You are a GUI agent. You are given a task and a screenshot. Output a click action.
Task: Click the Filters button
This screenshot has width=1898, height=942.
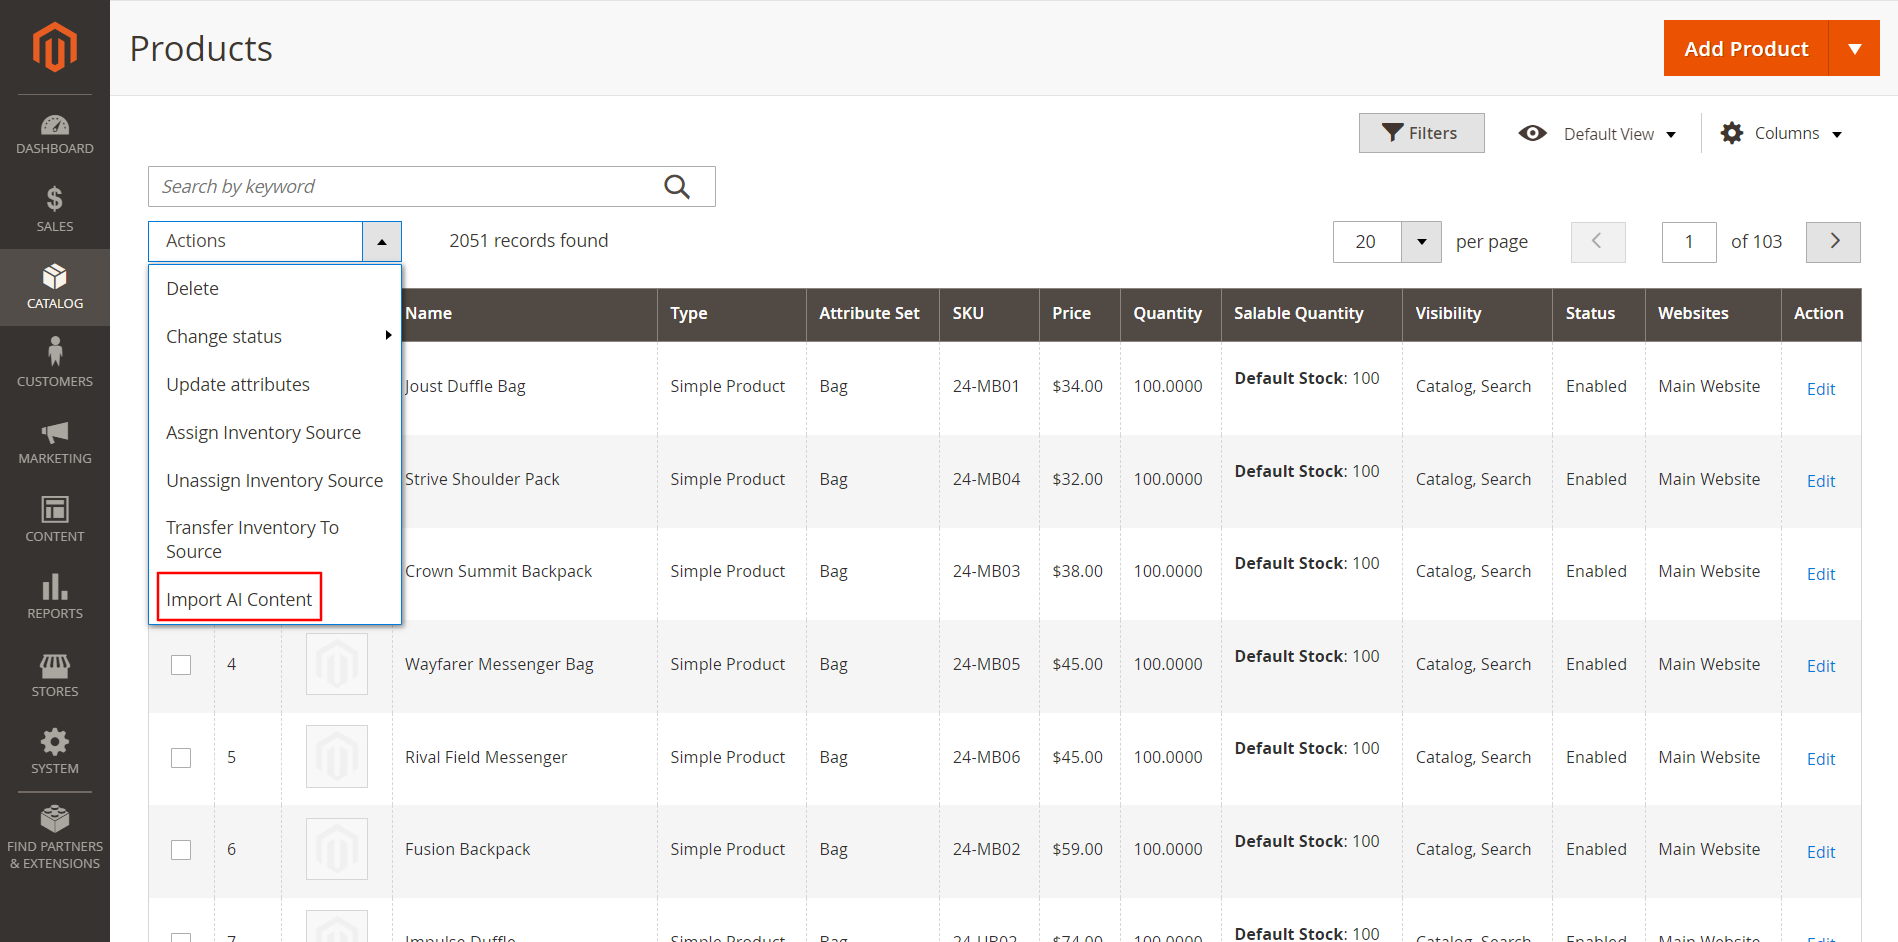[x=1421, y=133]
